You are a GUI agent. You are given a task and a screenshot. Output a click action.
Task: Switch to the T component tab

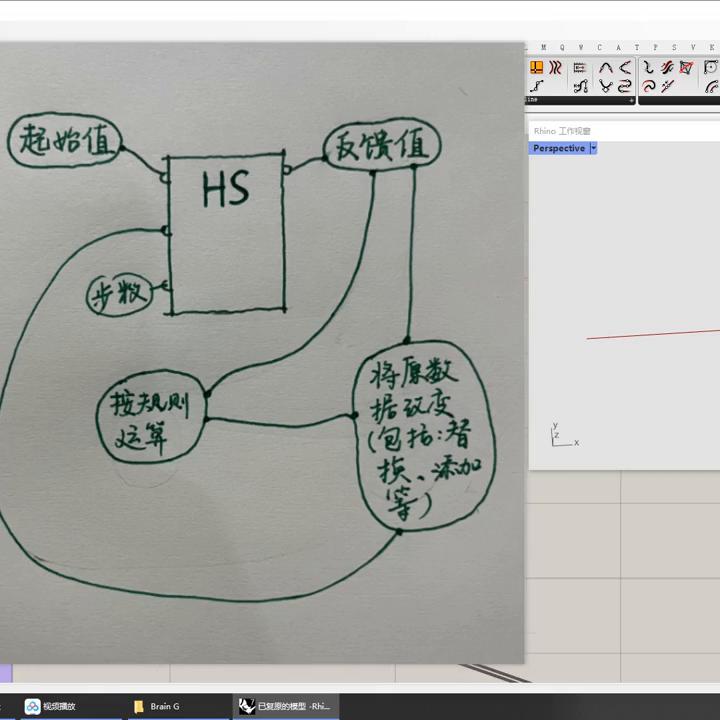(636, 47)
